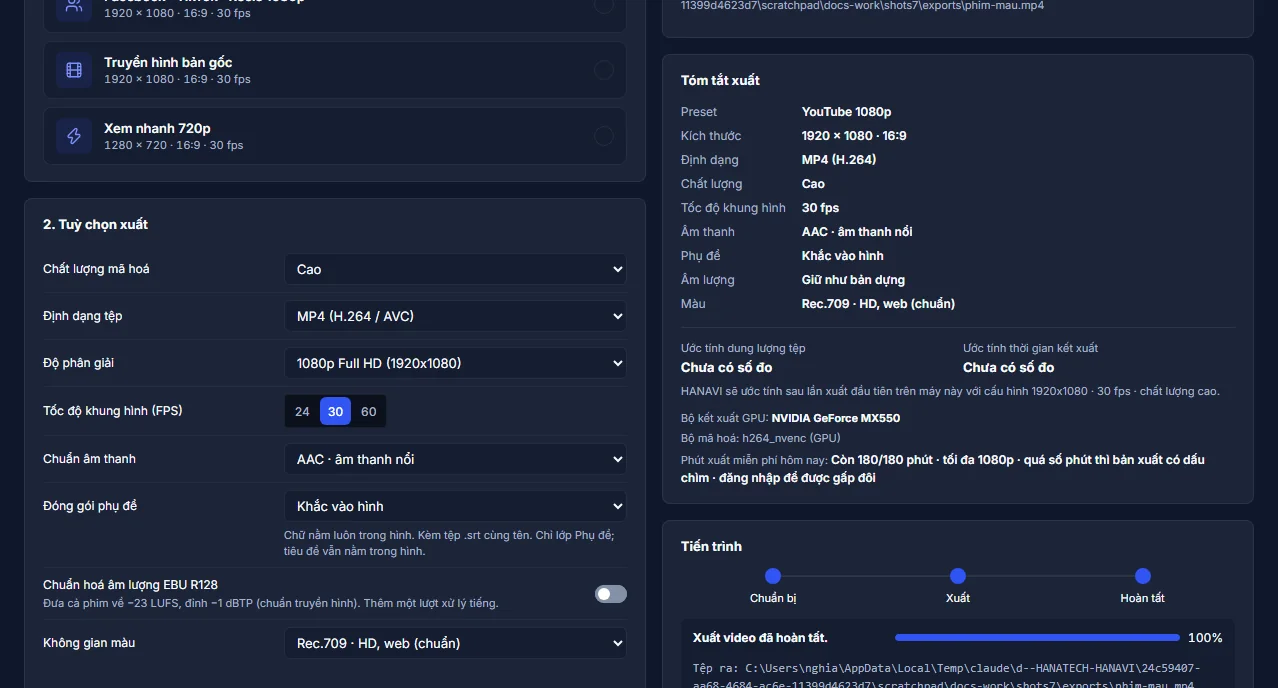Click the 100% progress value
This screenshot has width=1278, height=688.
point(1205,638)
